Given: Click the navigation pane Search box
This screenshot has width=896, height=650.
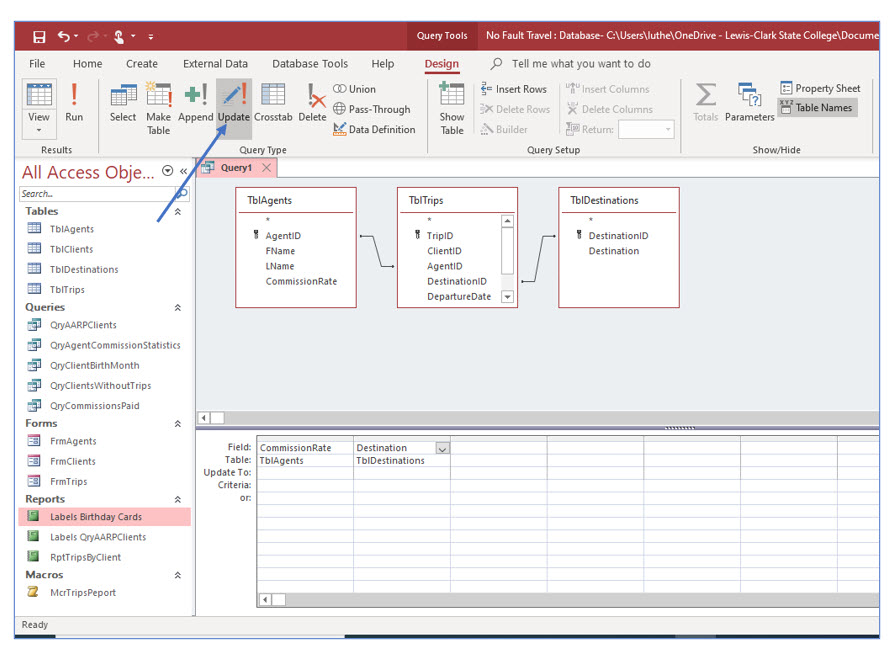Looking at the screenshot, I should point(97,194).
